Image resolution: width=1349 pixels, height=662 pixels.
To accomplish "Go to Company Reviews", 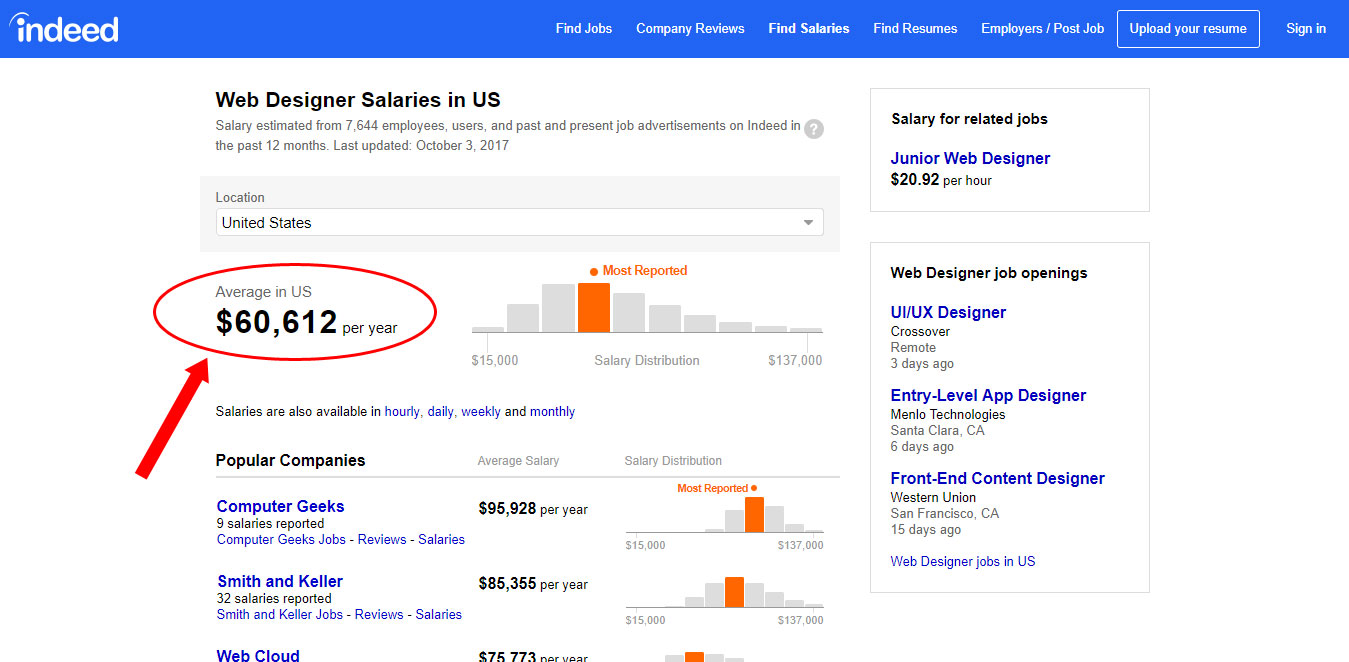I will click(690, 28).
